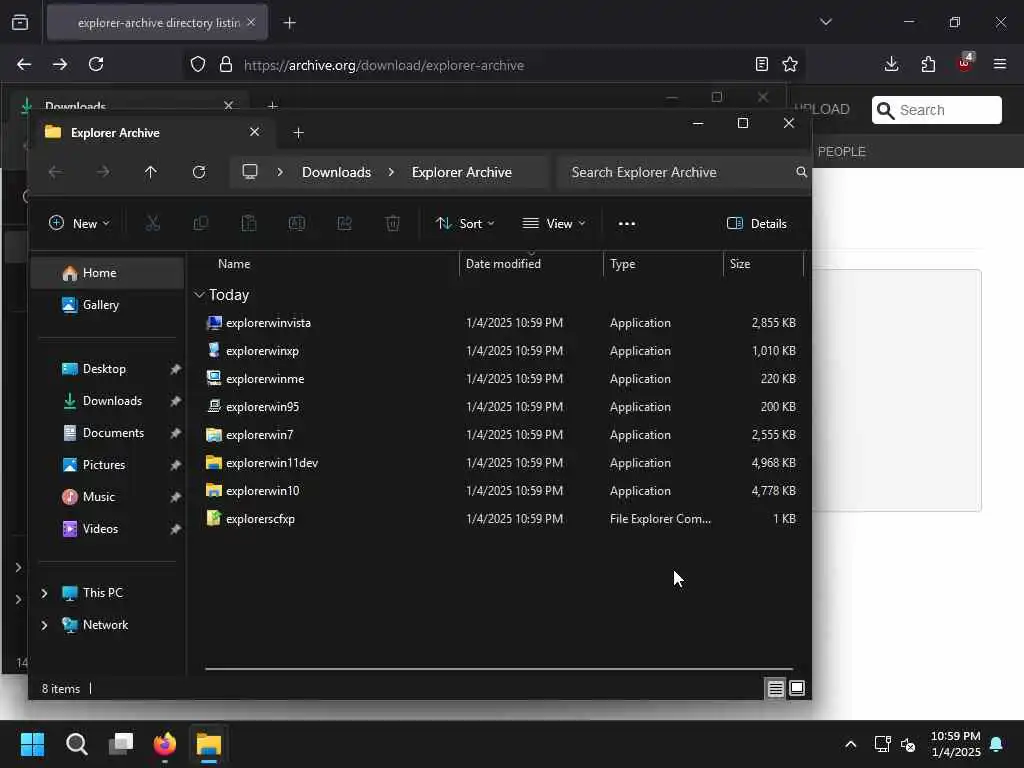Click the archive.org Search box
1024x768 pixels.
click(936, 110)
